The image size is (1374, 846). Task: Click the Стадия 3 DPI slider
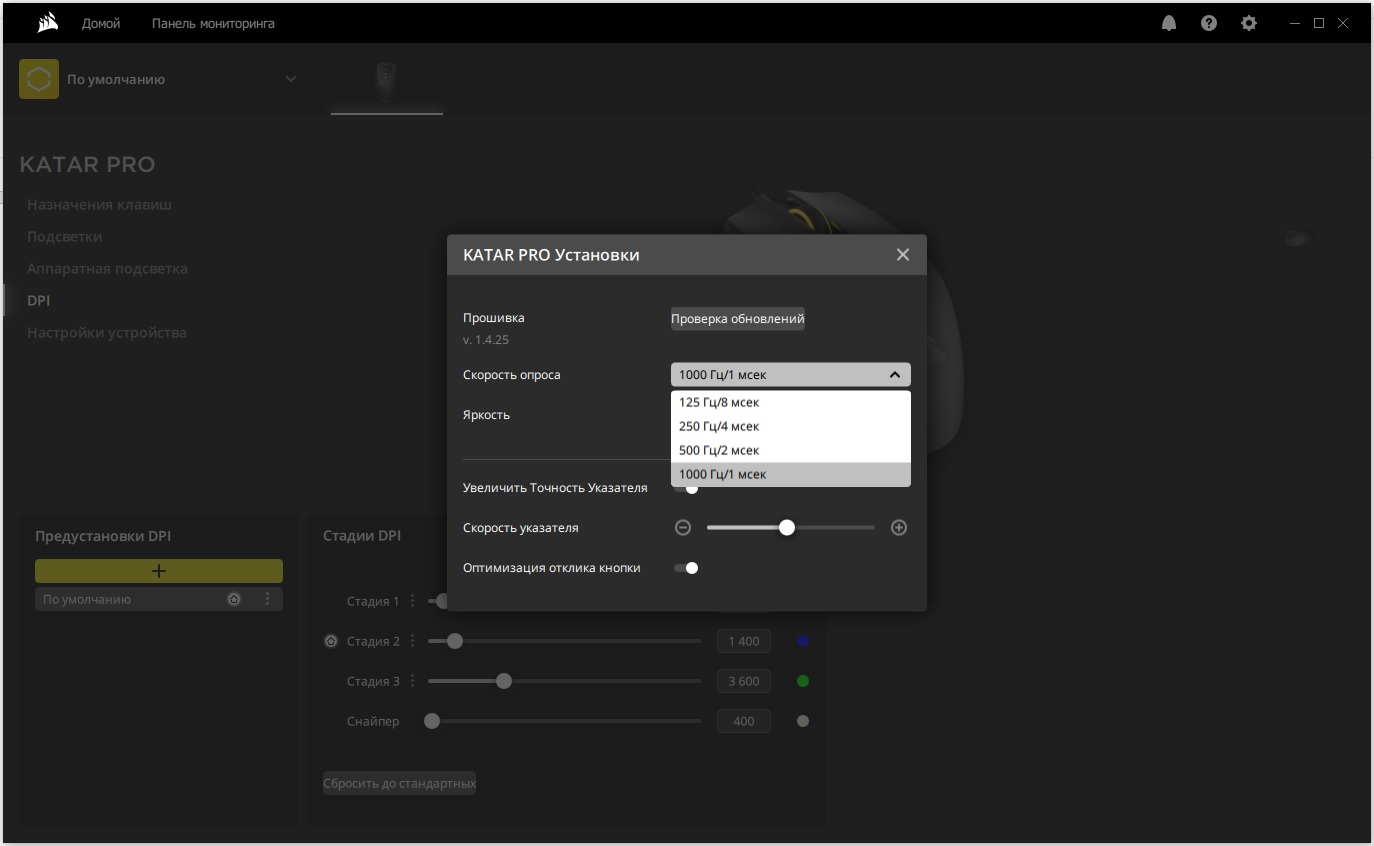tap(564, 681)
